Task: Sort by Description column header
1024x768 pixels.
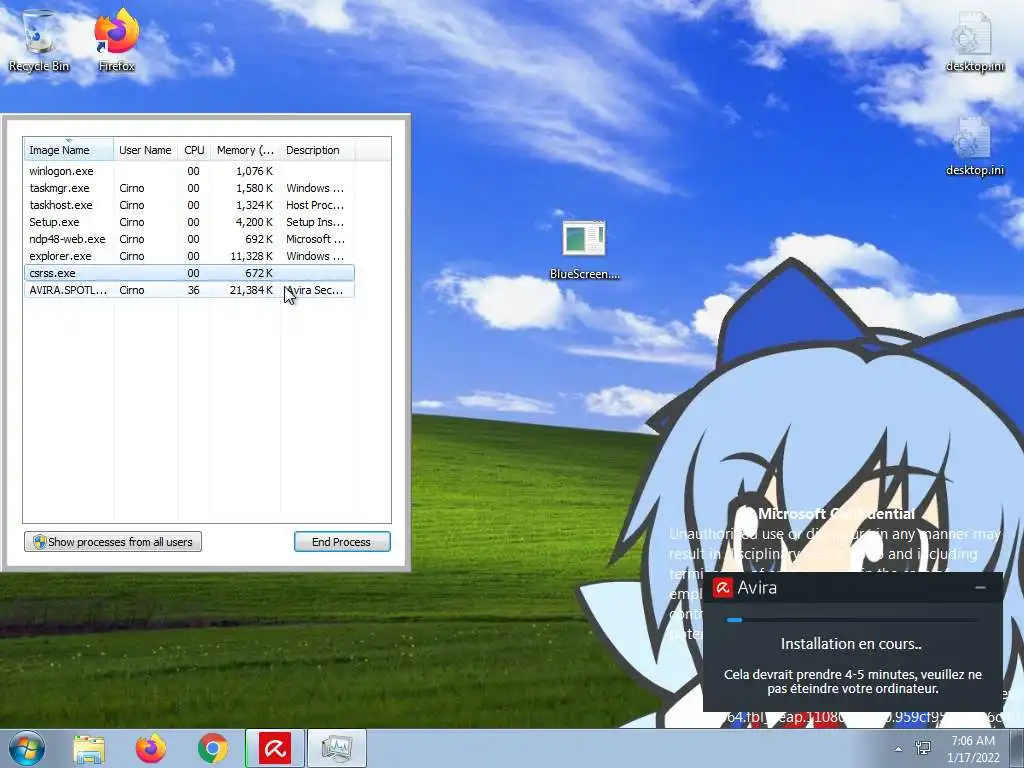Action: coord(317,150)
